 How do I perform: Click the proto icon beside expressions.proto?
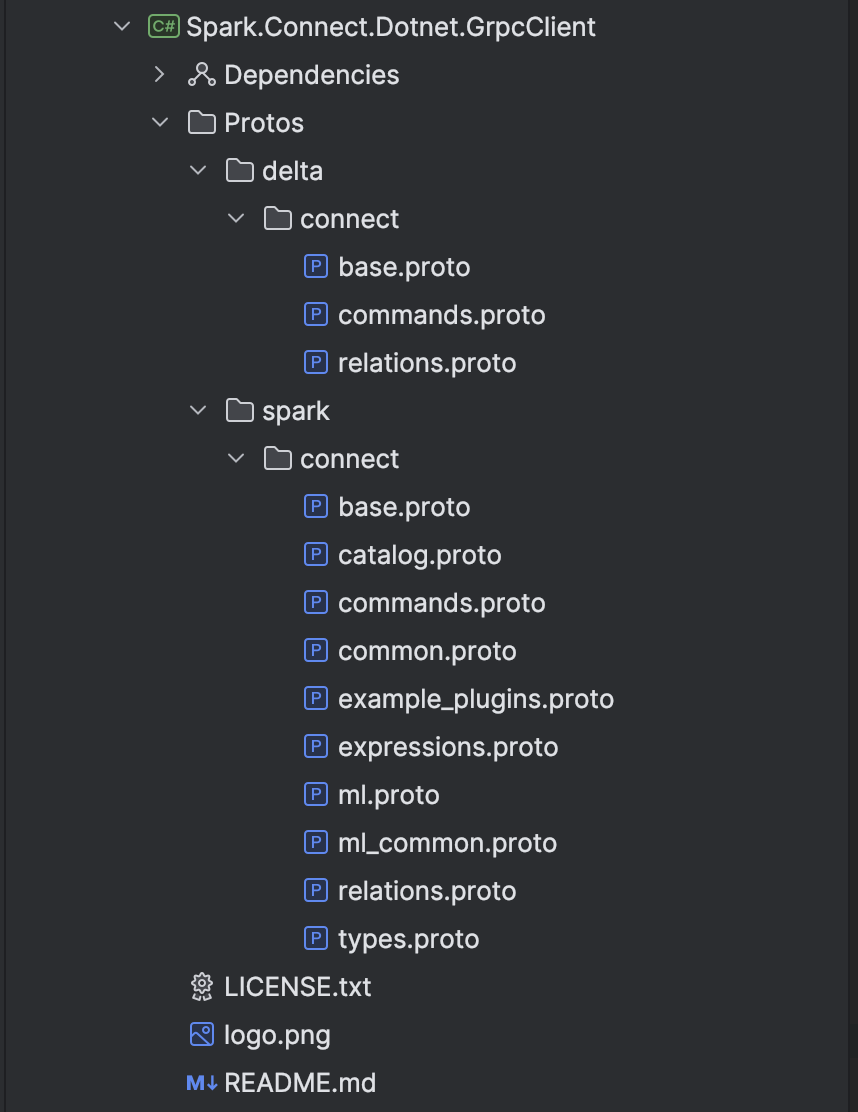316,747
